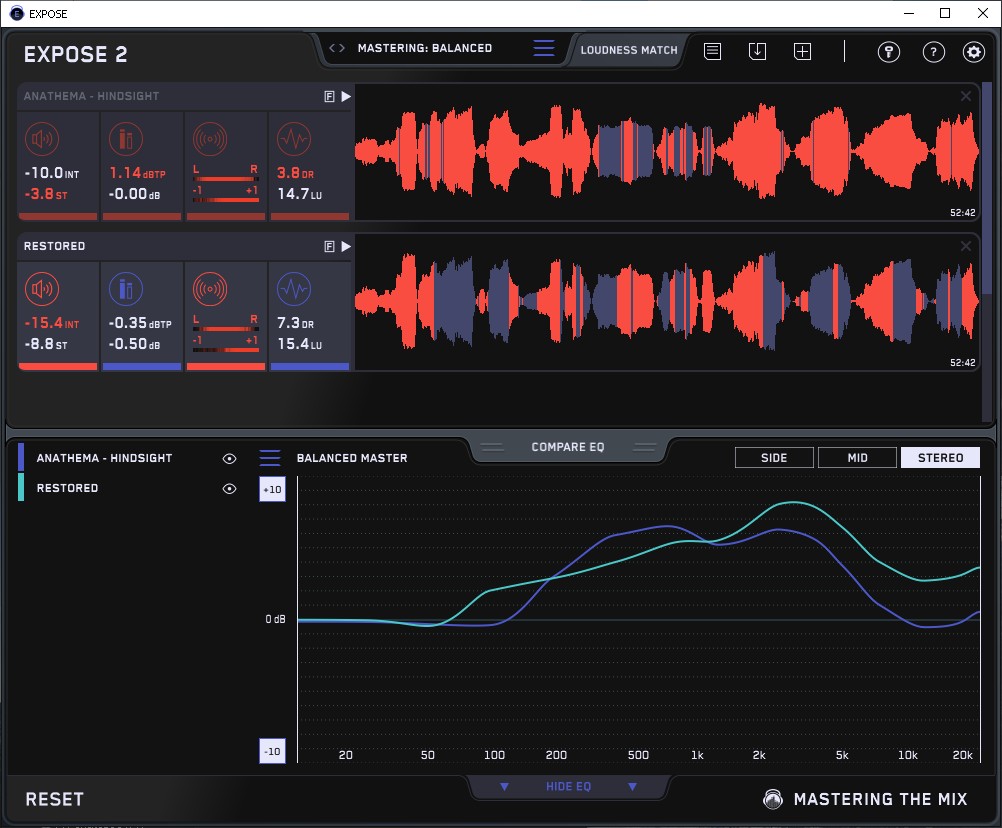Image resolution: width=1002 pixels, height=828 pixels.
Task: Toggle visibility of Anathema - Hindsight EQ curve
Action: pyautogui.click(x=229, y=458)
